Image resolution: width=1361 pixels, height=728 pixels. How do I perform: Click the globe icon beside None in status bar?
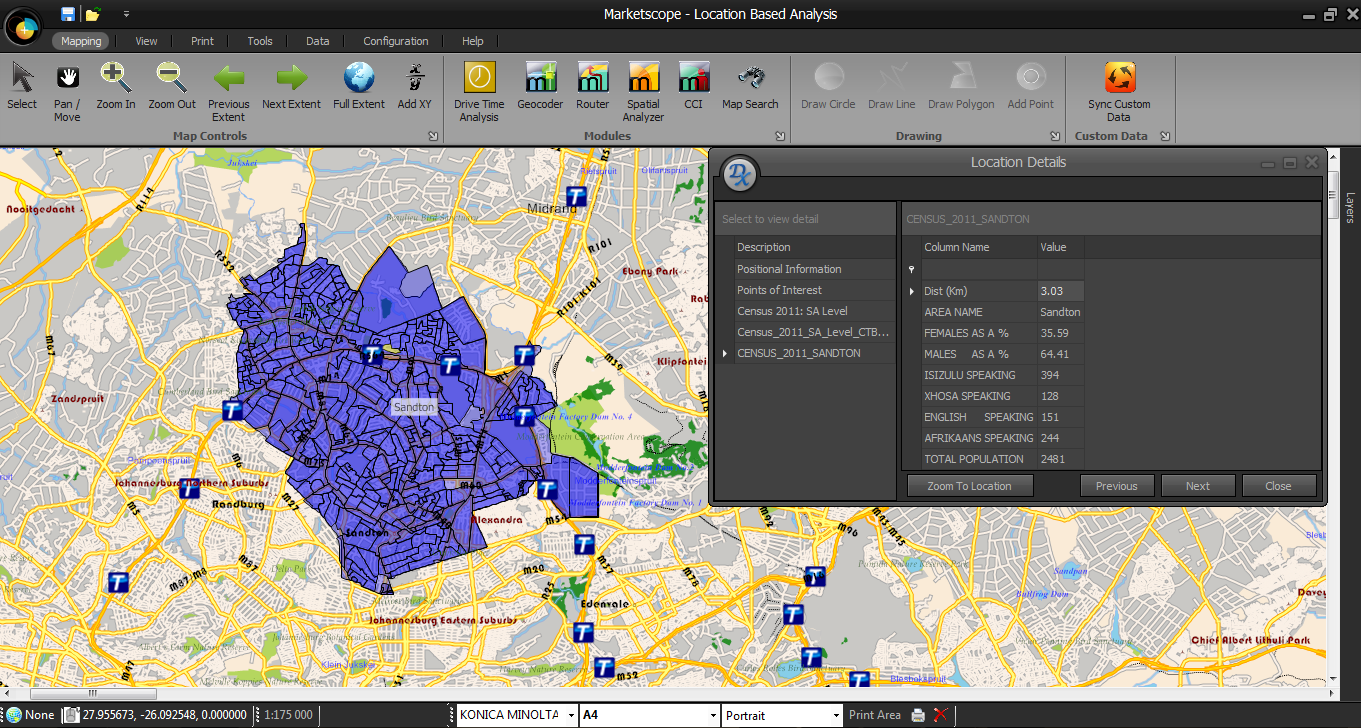14,715
